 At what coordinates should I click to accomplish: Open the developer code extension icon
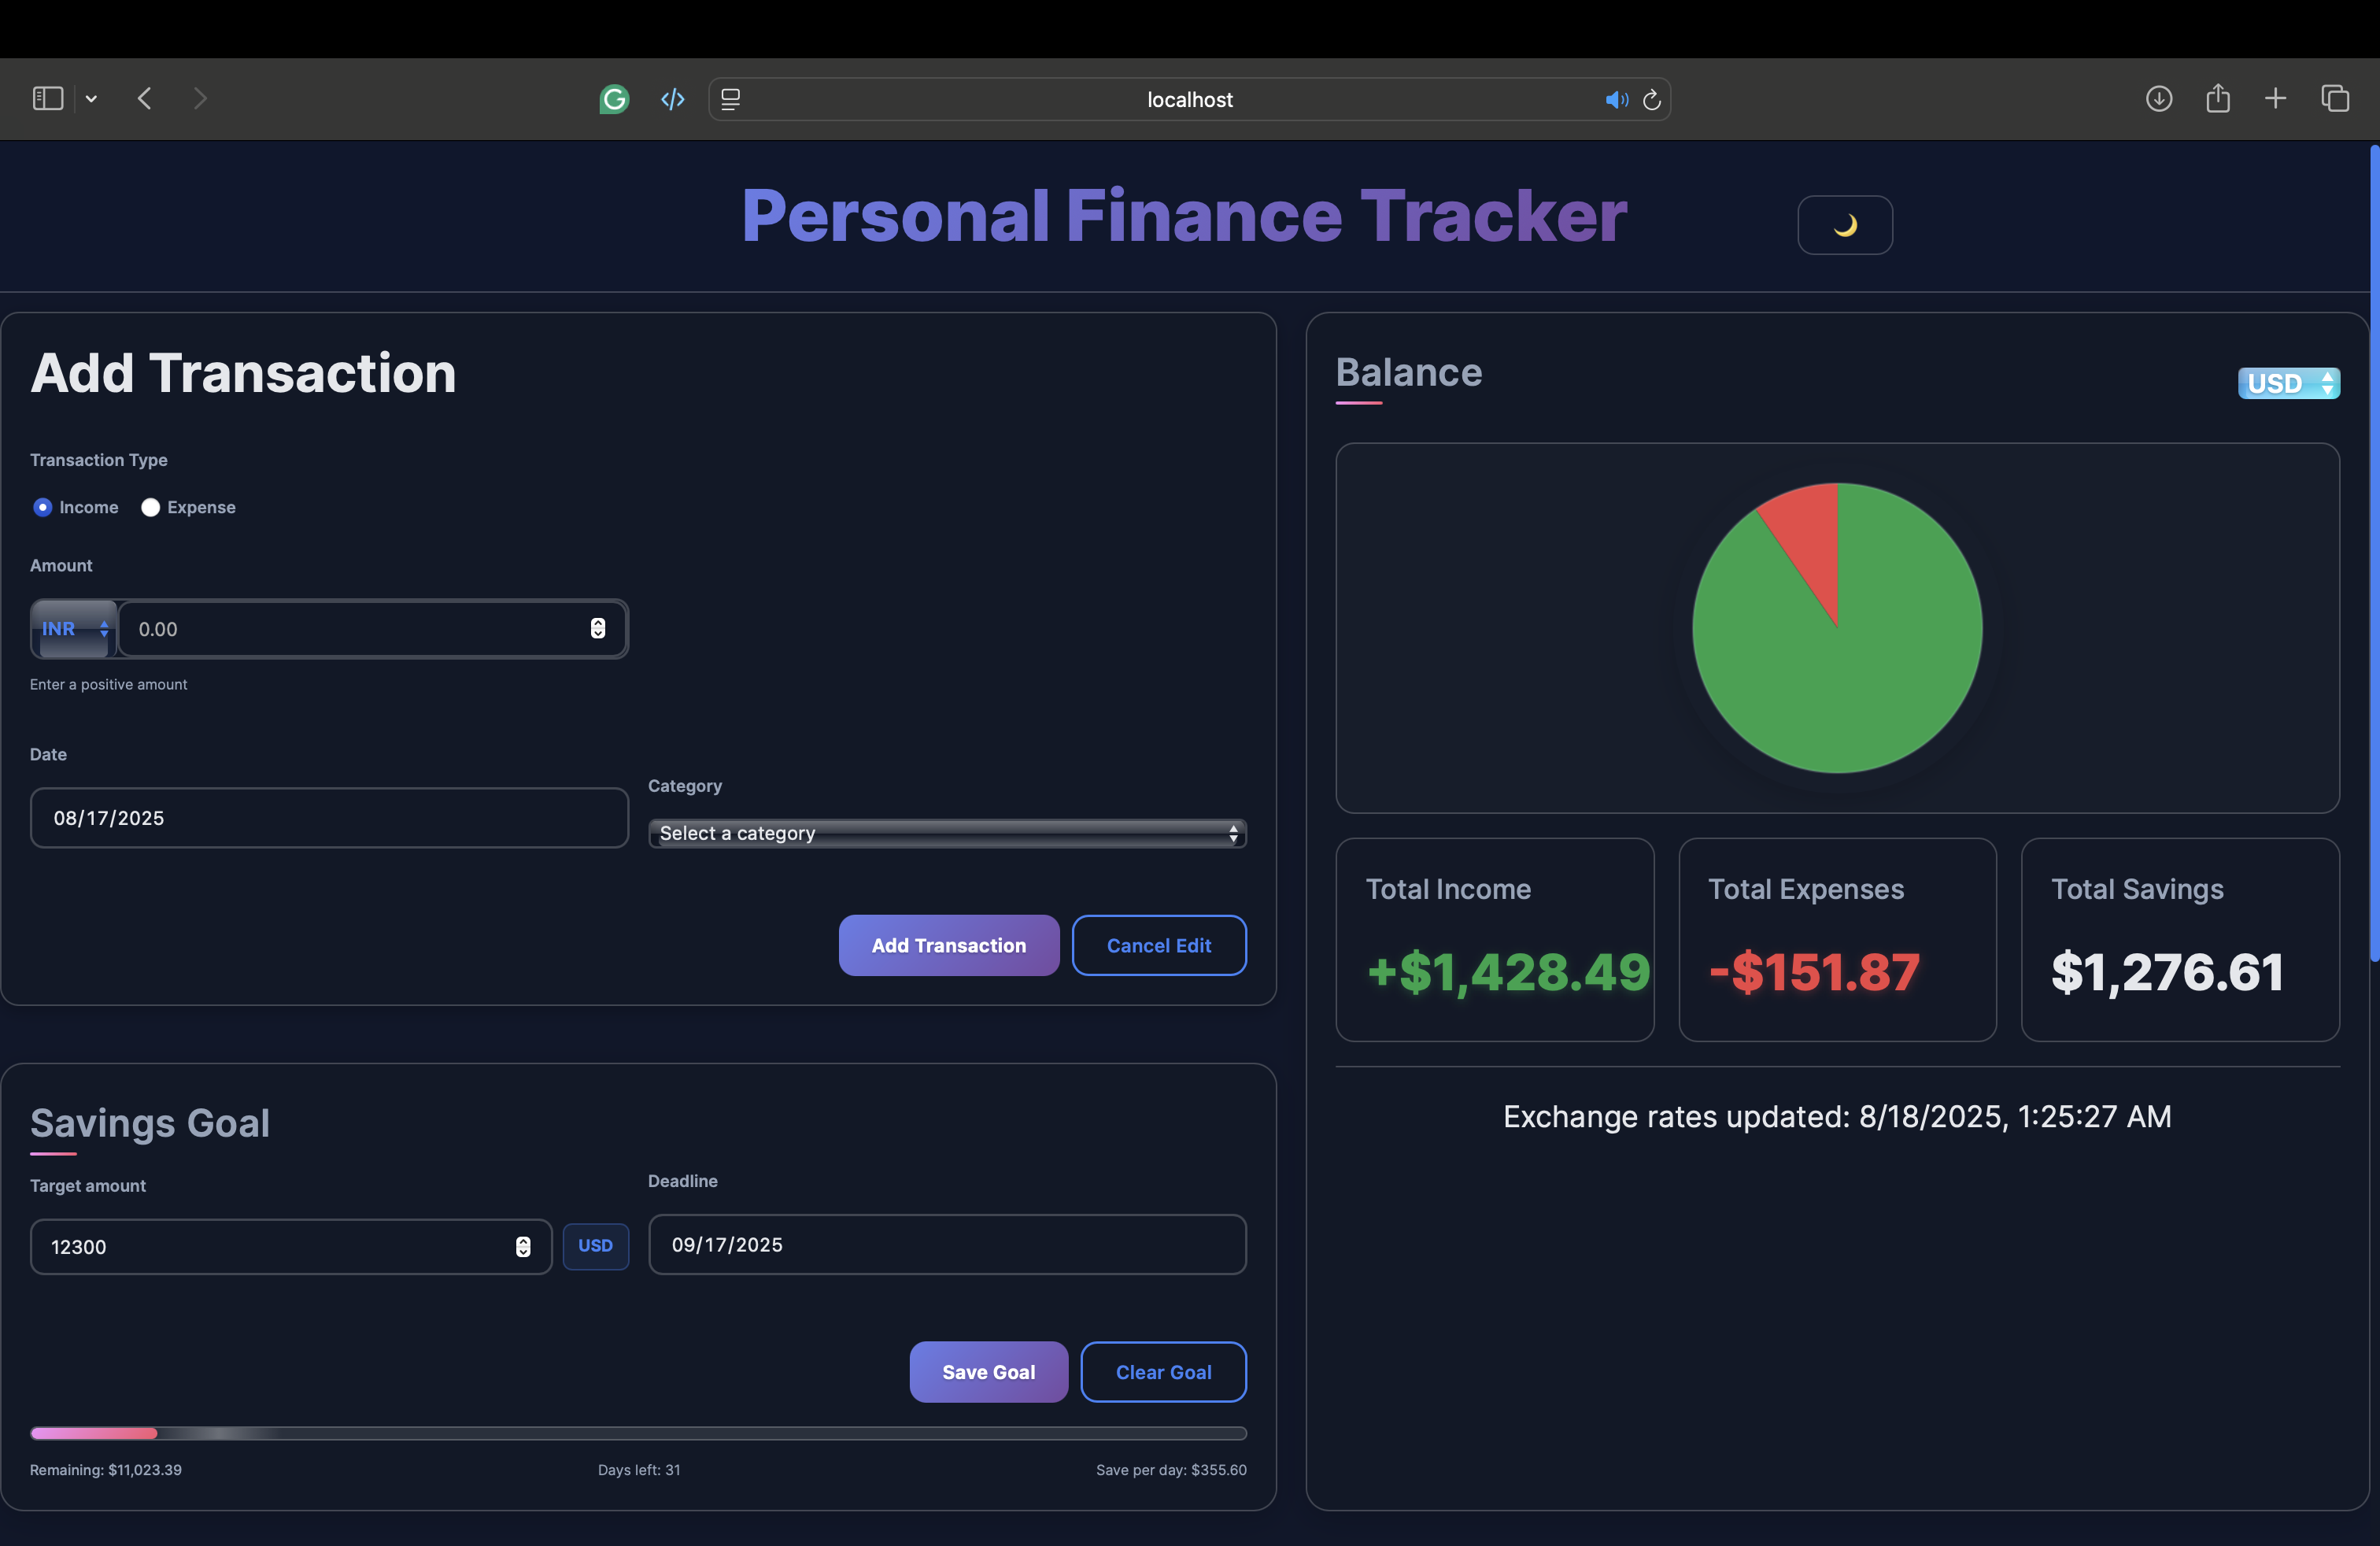pos(673,99)
